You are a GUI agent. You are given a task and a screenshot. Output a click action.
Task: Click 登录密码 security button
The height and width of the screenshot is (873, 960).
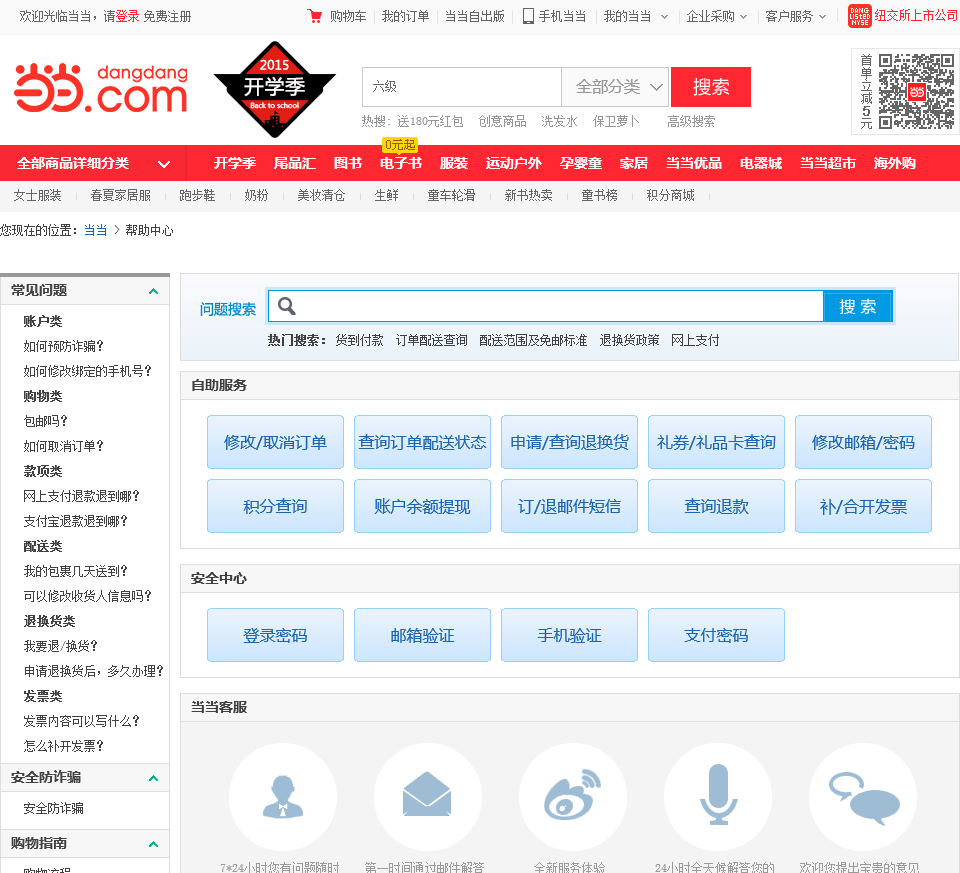click(x=276, y=635)
